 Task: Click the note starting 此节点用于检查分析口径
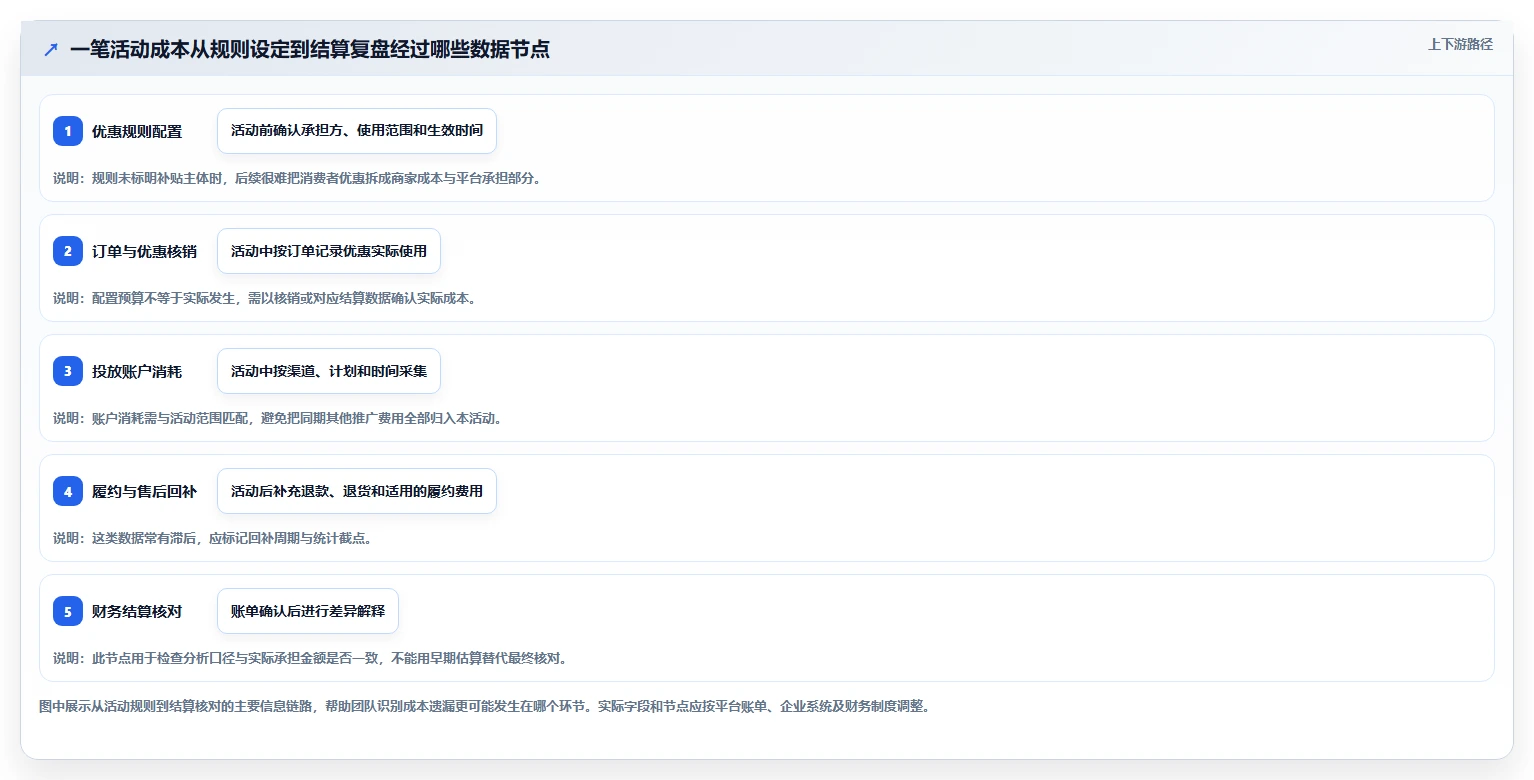click(311, 658)
